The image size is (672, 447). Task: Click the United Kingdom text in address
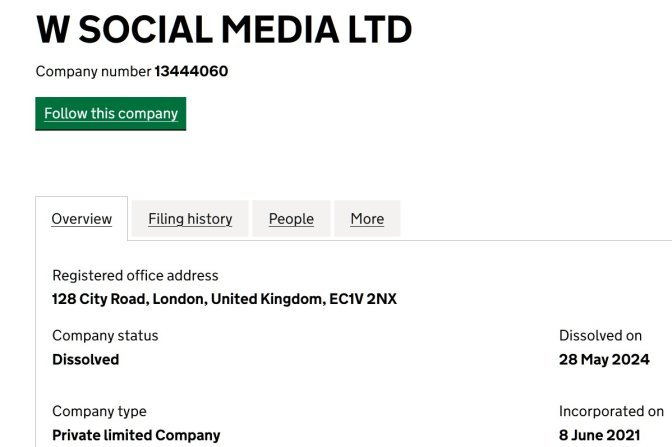coord(268,299)
